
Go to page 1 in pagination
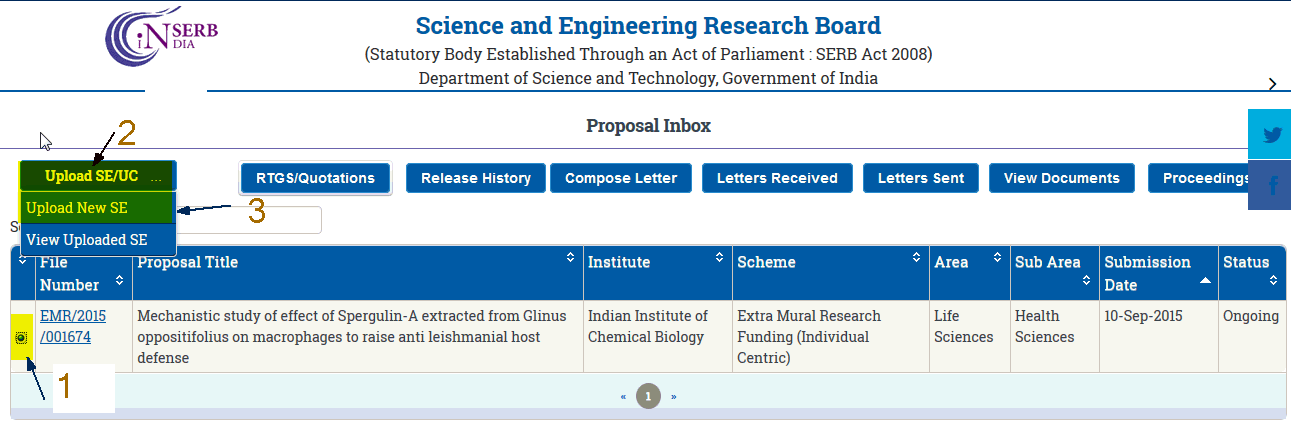click(x=648, y=397)
